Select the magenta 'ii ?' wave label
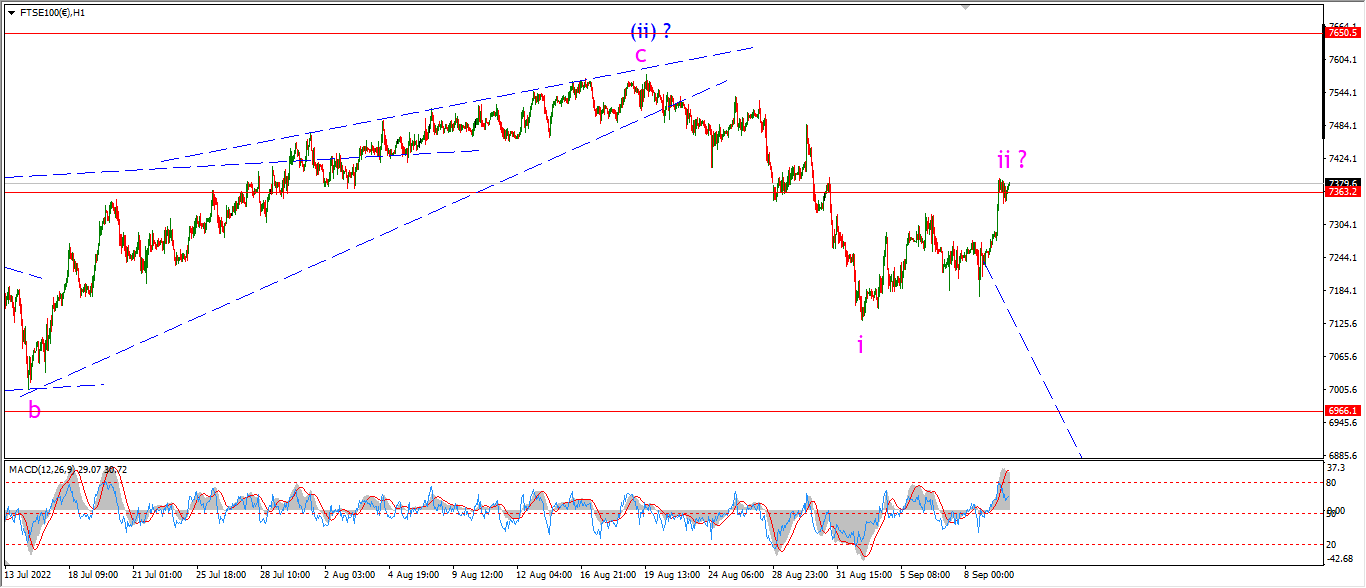 (x=1012, y=159)
